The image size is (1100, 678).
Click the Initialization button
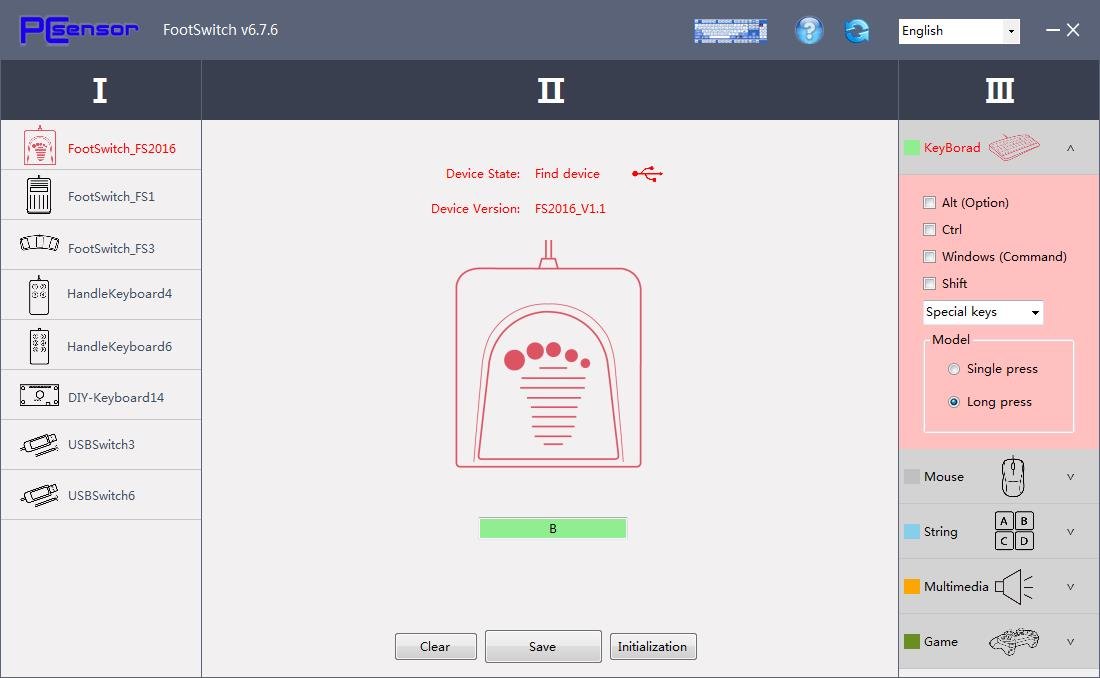tap(652, 647)
